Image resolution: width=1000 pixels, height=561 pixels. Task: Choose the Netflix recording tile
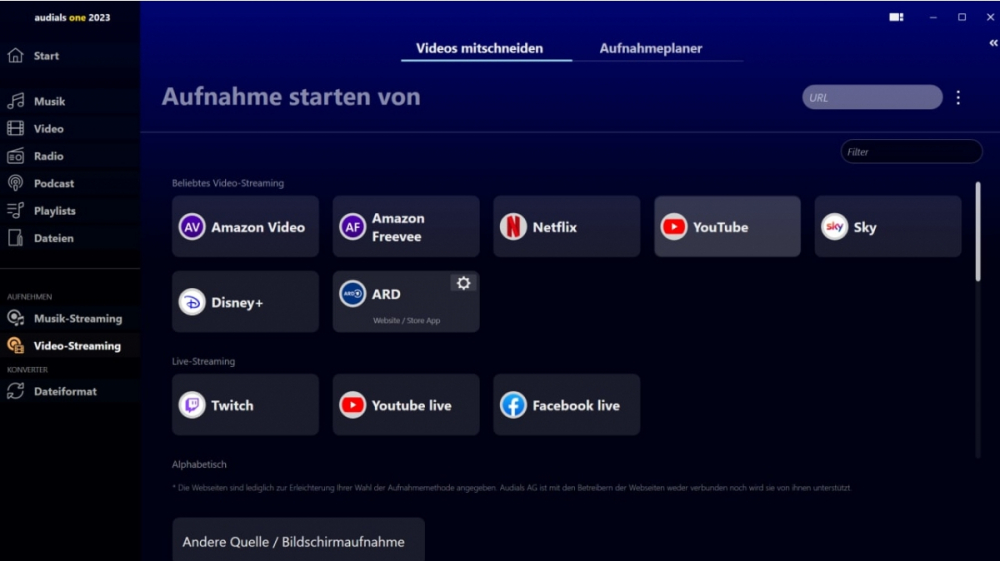click(566, 226)
